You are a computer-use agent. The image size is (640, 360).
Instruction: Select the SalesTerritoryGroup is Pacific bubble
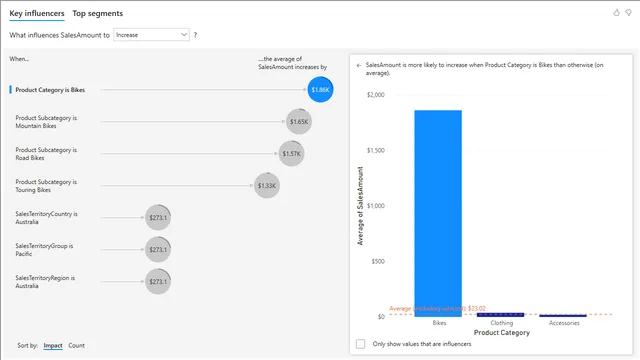[x=158, y=249]
